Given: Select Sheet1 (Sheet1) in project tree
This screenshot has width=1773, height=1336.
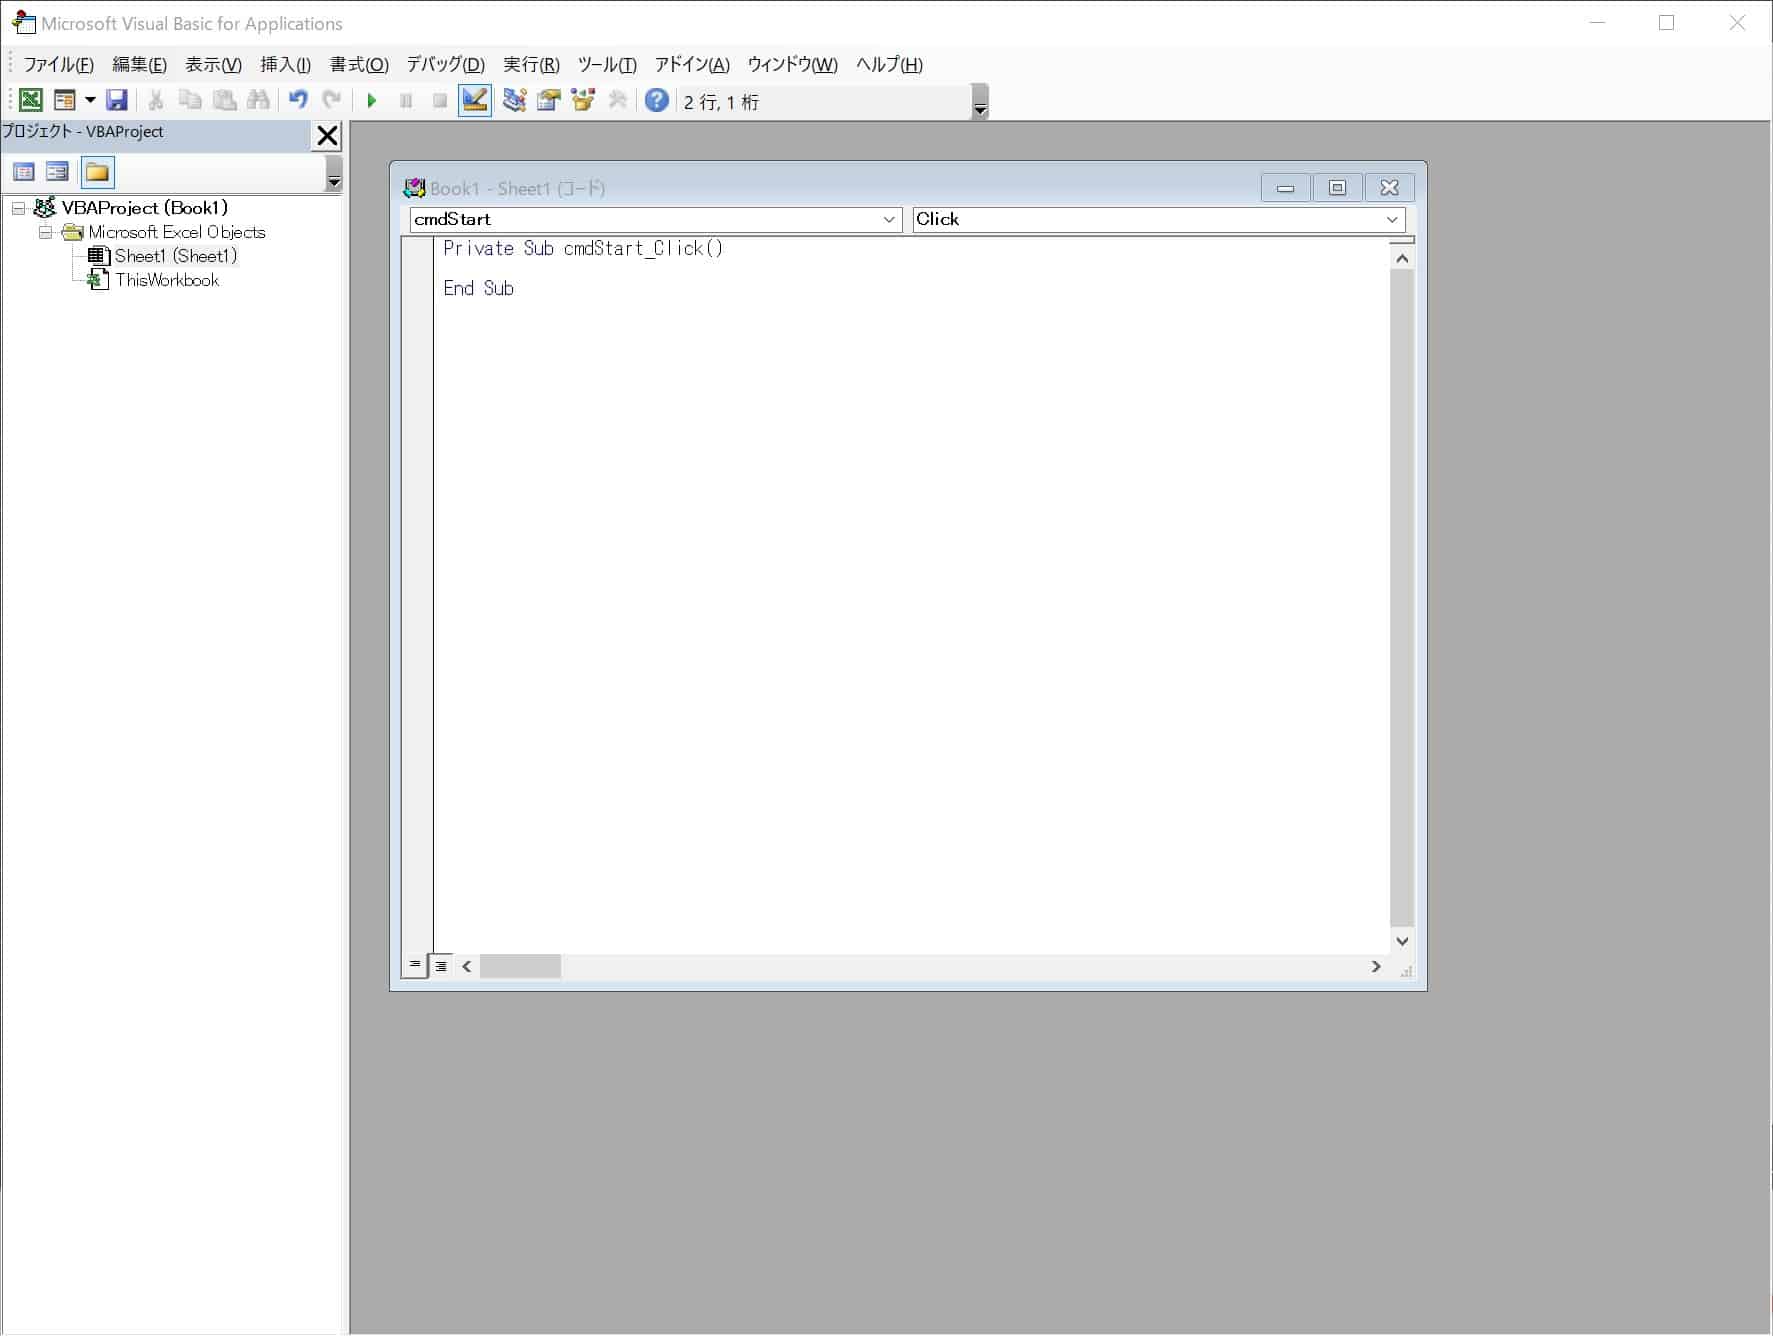Looking at the screenshot, I should [x=176, y=256].
